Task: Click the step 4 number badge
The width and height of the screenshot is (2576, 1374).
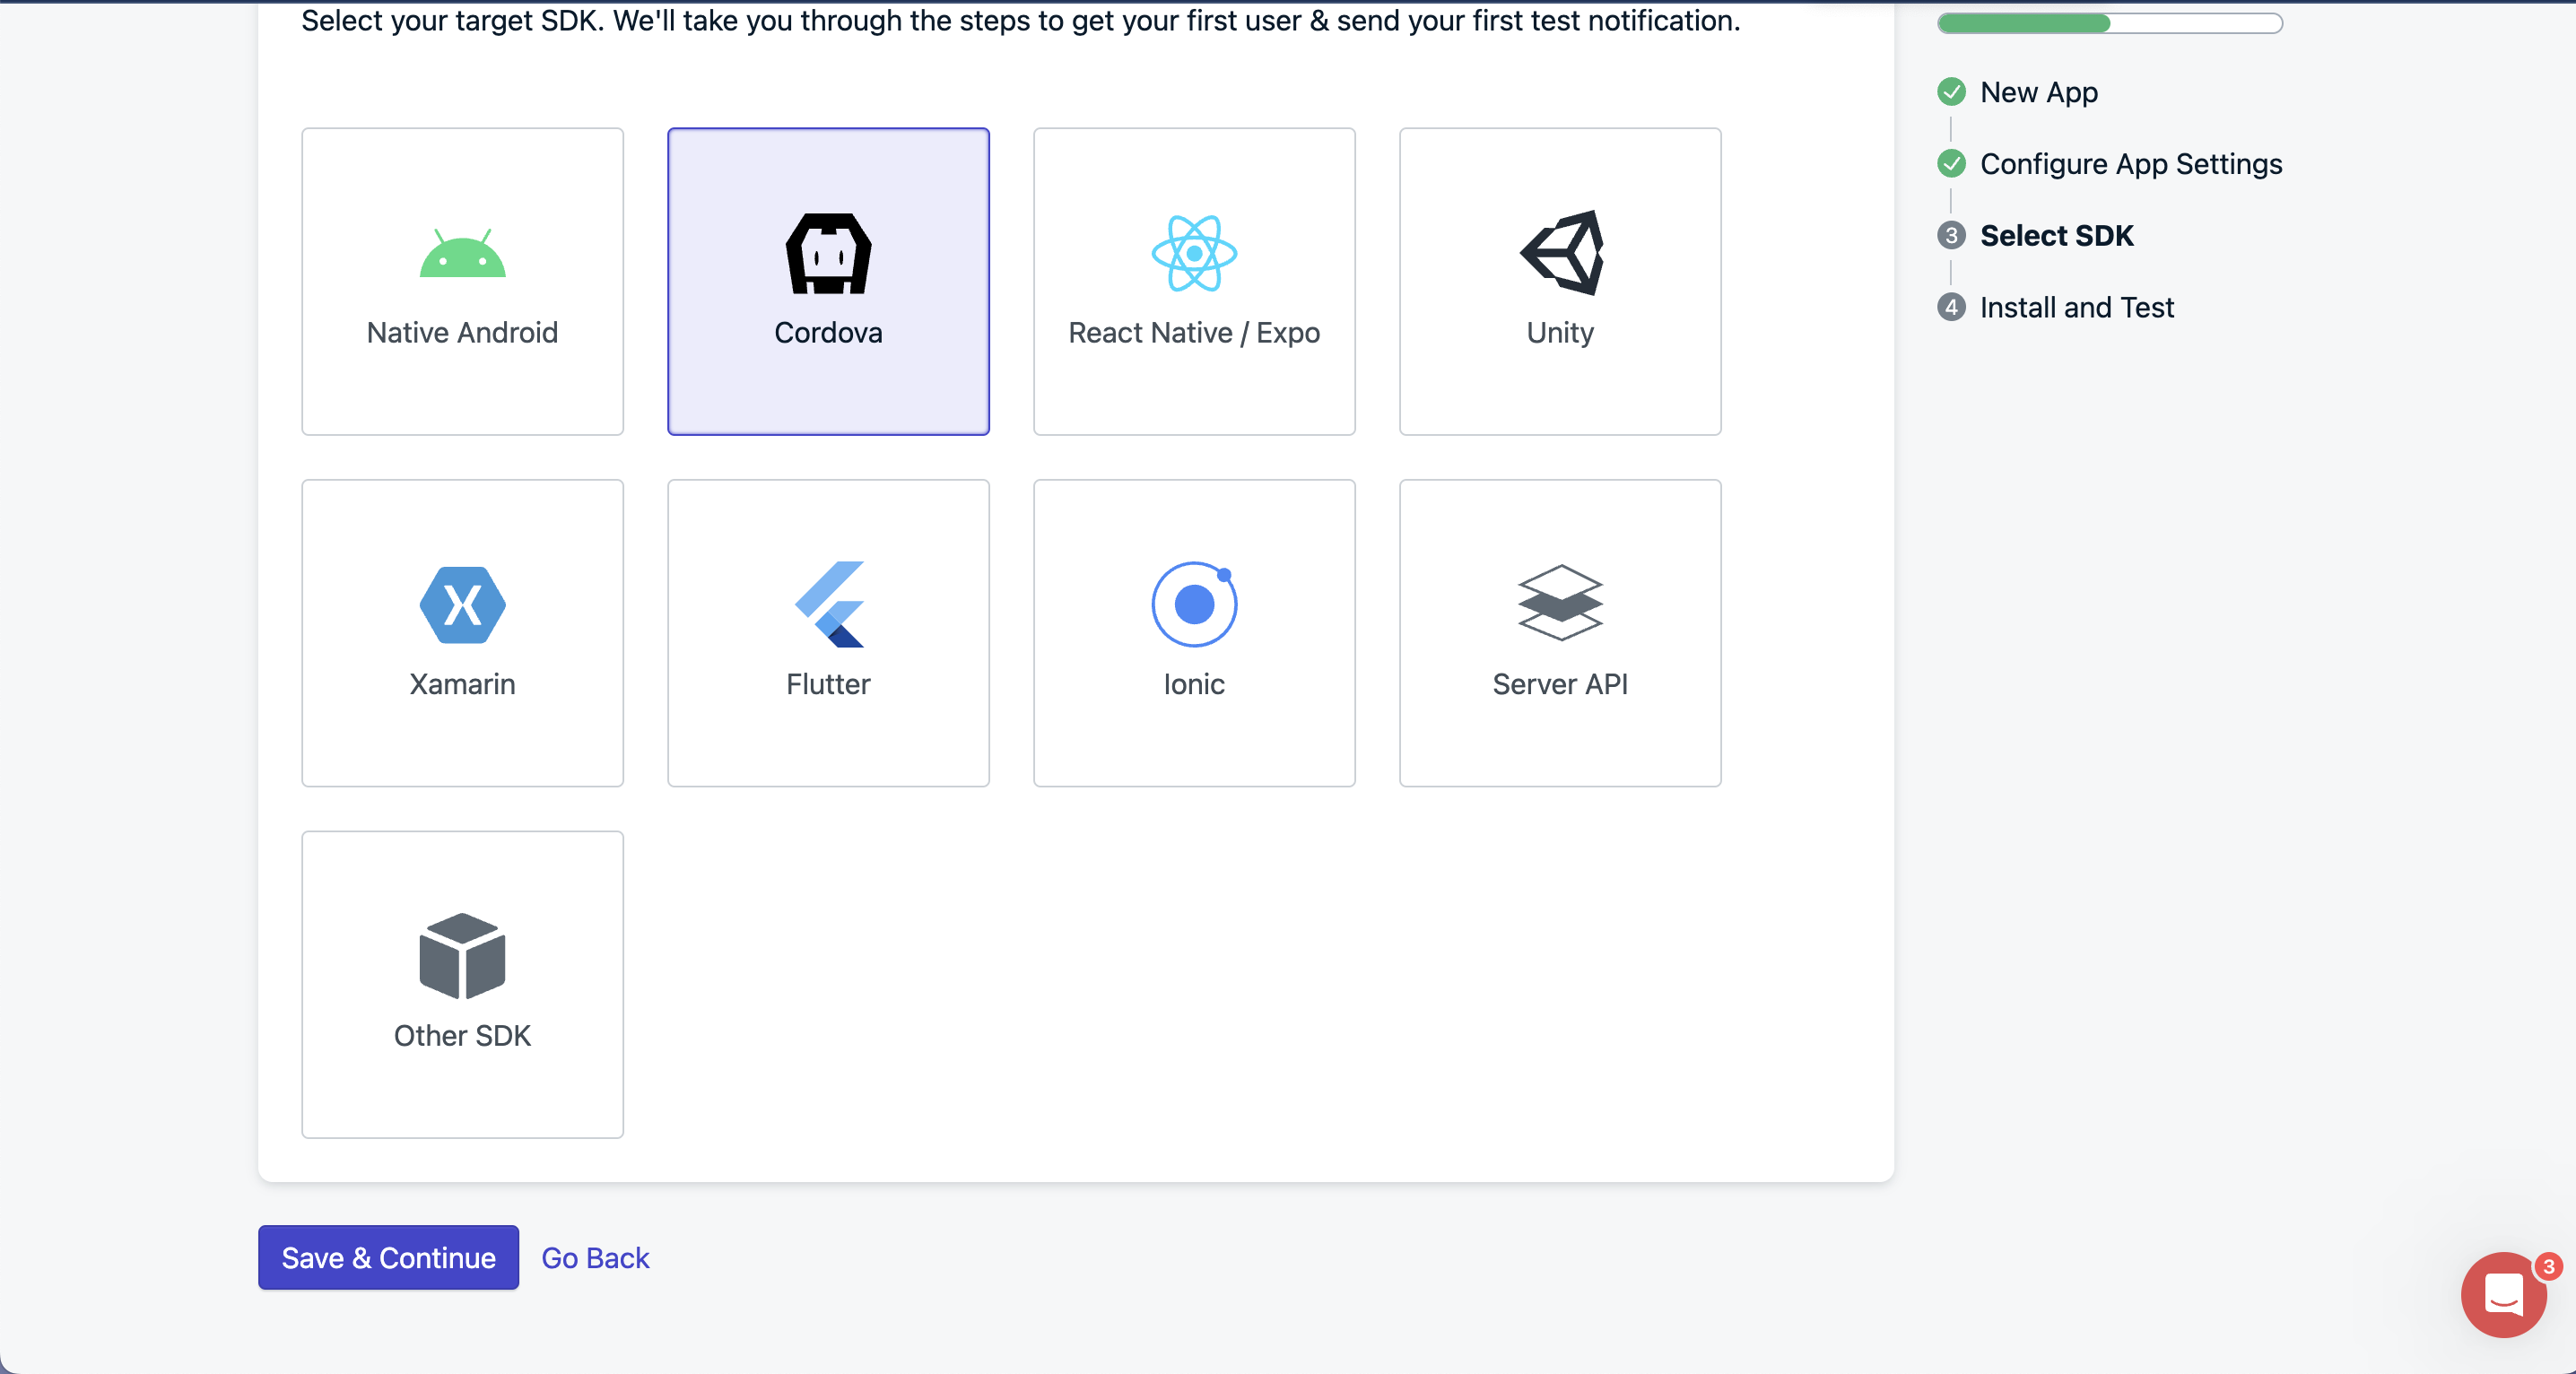Action: click(x=1951, y=307)
